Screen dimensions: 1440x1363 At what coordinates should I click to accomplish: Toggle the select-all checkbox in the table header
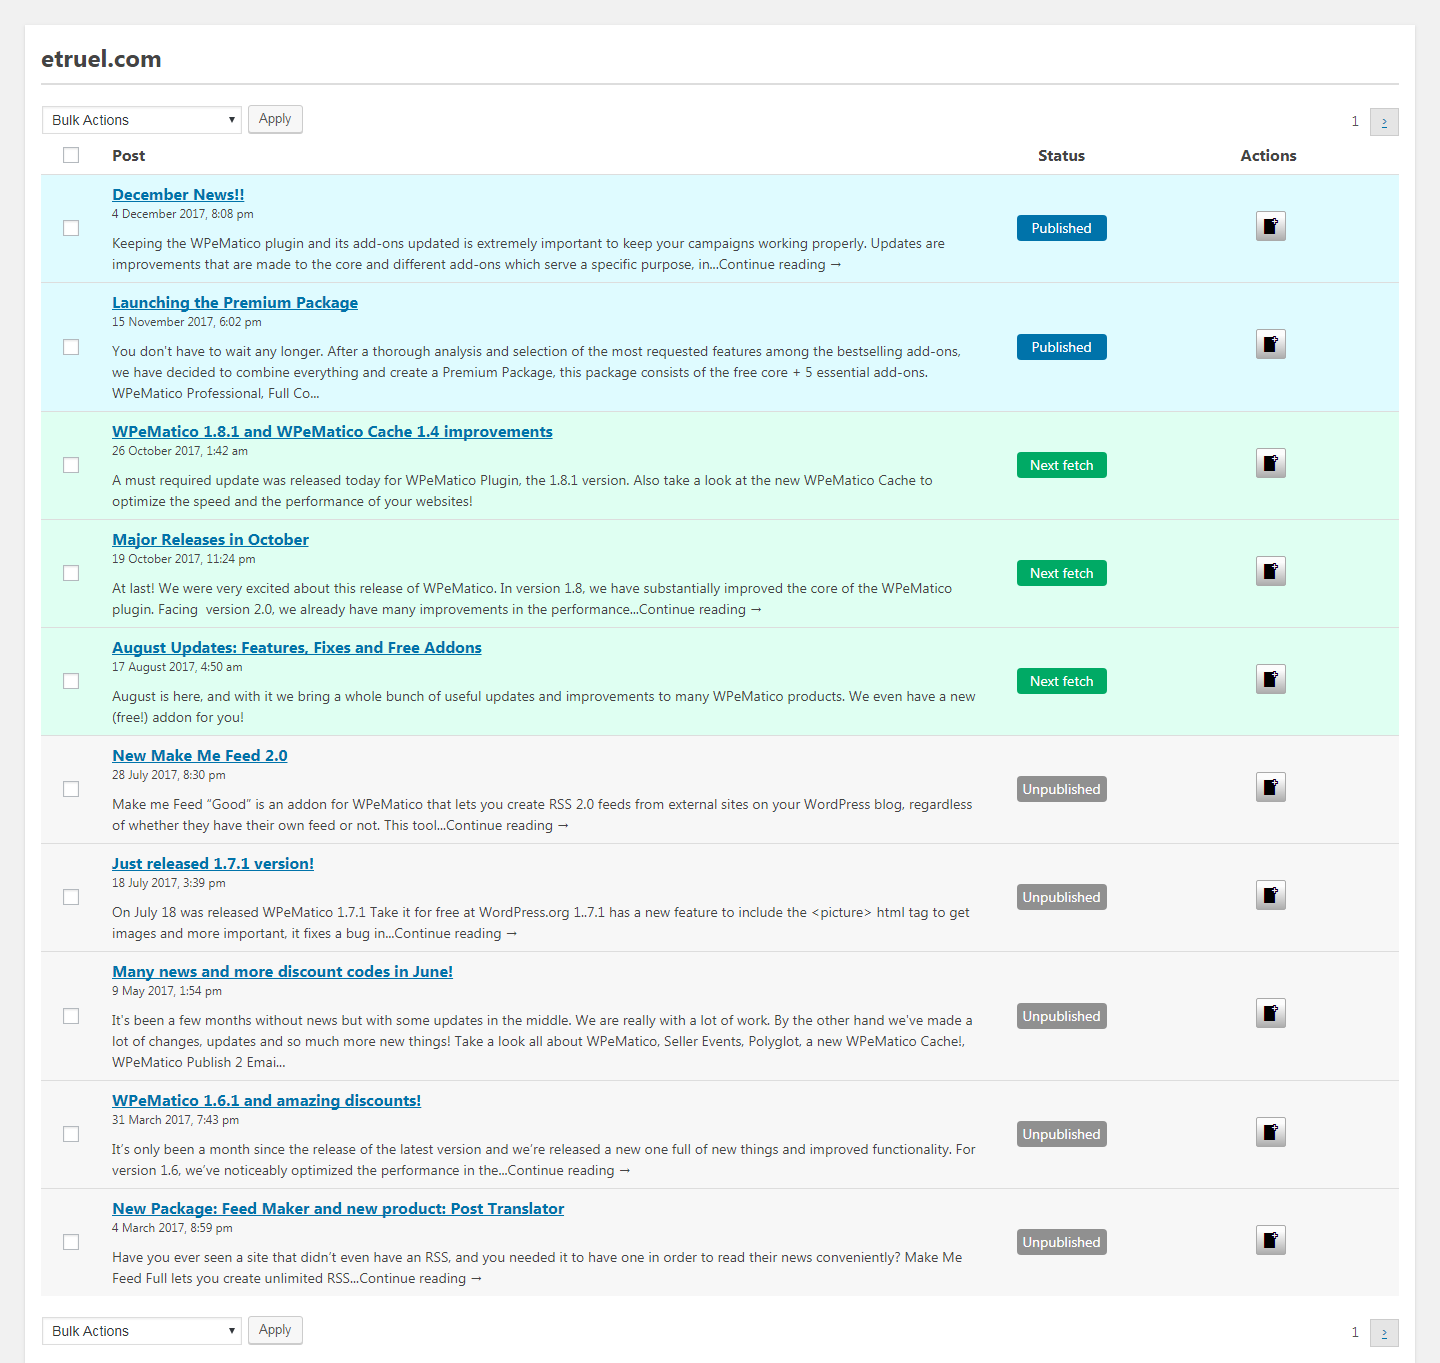(x=71, y=155)
